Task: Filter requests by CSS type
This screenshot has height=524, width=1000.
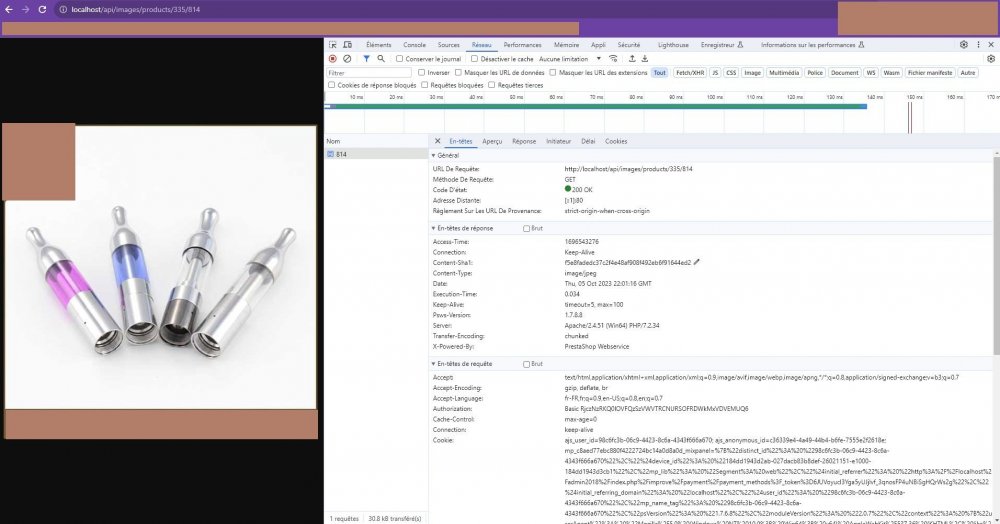Action: (732, 73)
